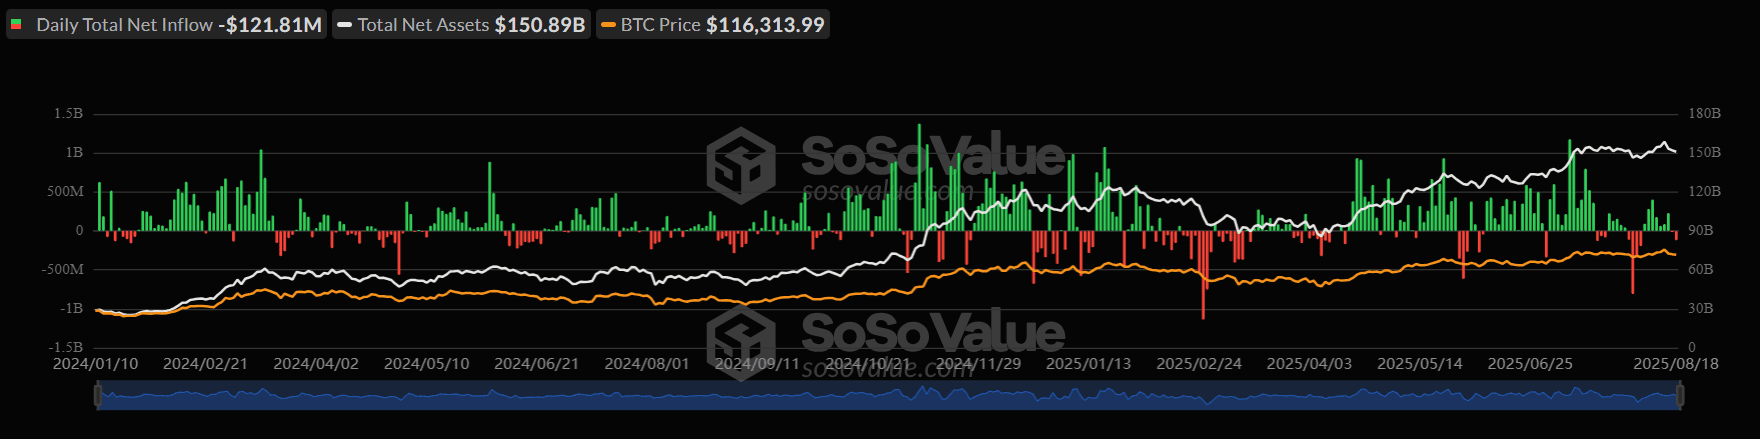This screenshot has width=1760, height=439.
Task: Click the 2024/02/21 date axis label
Action: 205,364
